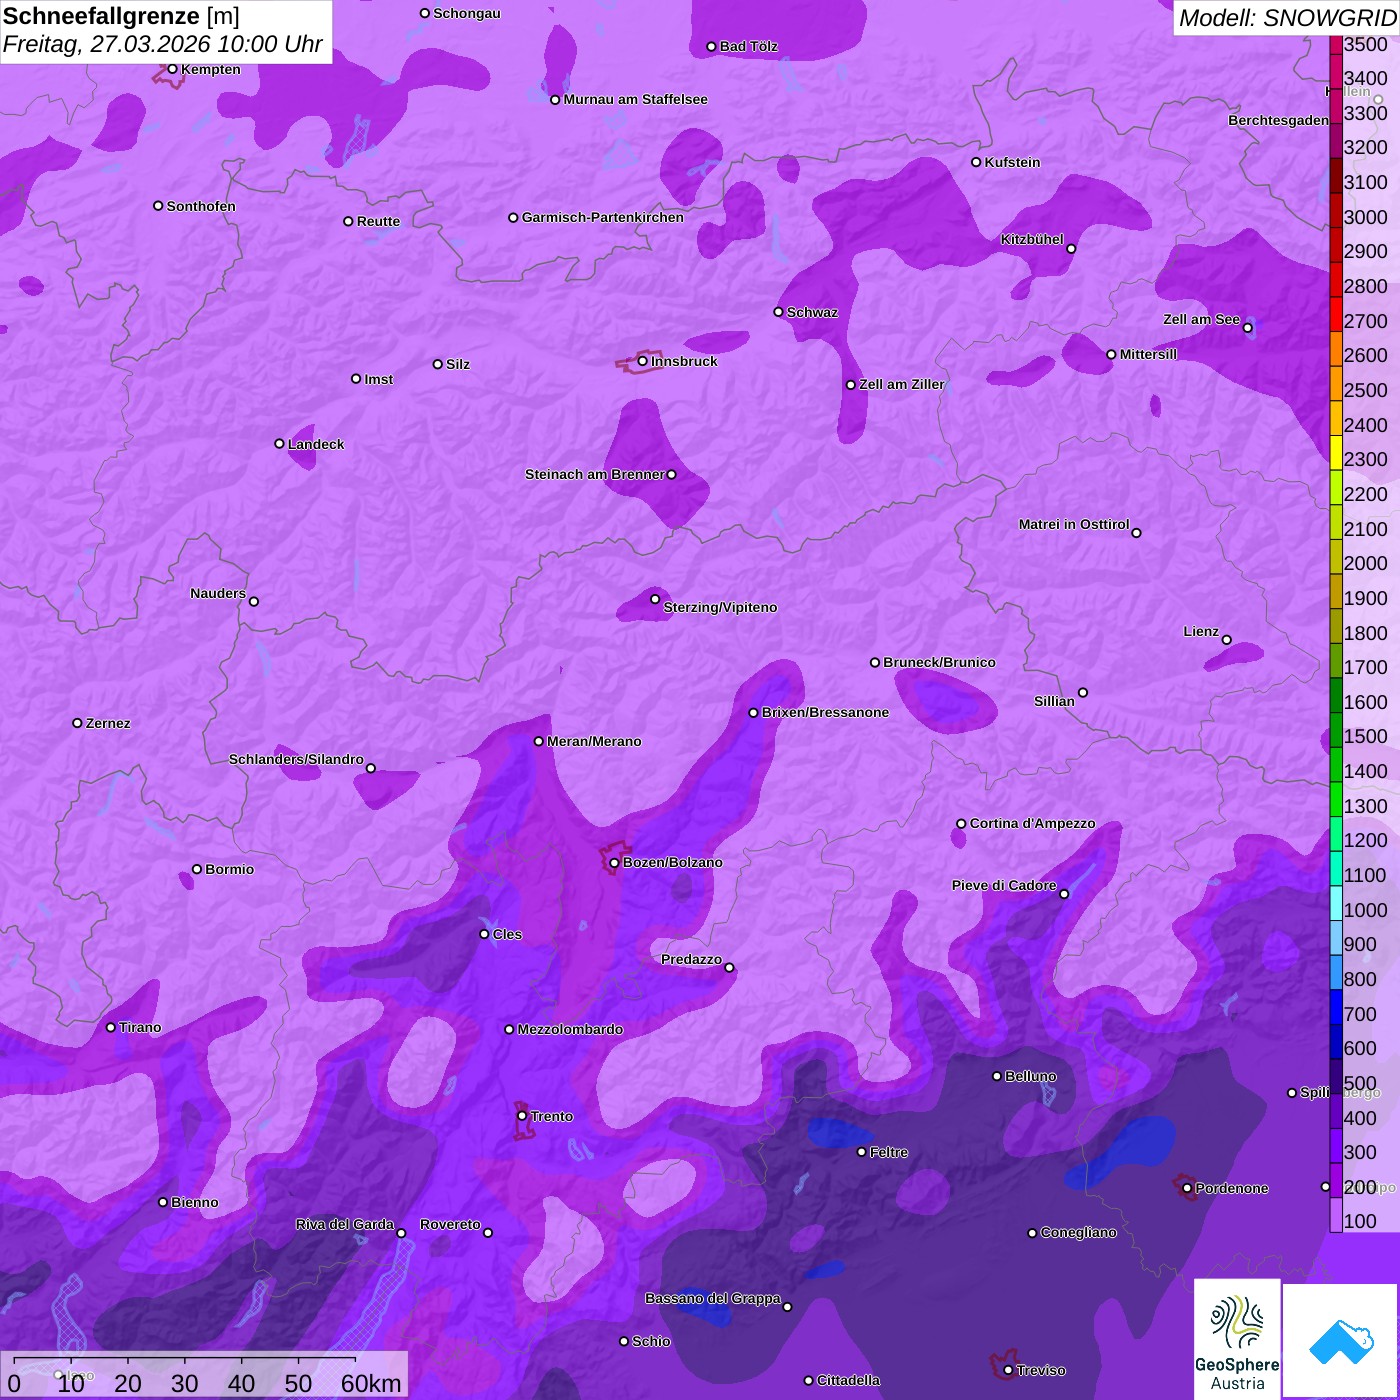Click the Schwaz marker dot
The width and height of the screenshot is (1400, 1400).
click(x=778, y=312)
